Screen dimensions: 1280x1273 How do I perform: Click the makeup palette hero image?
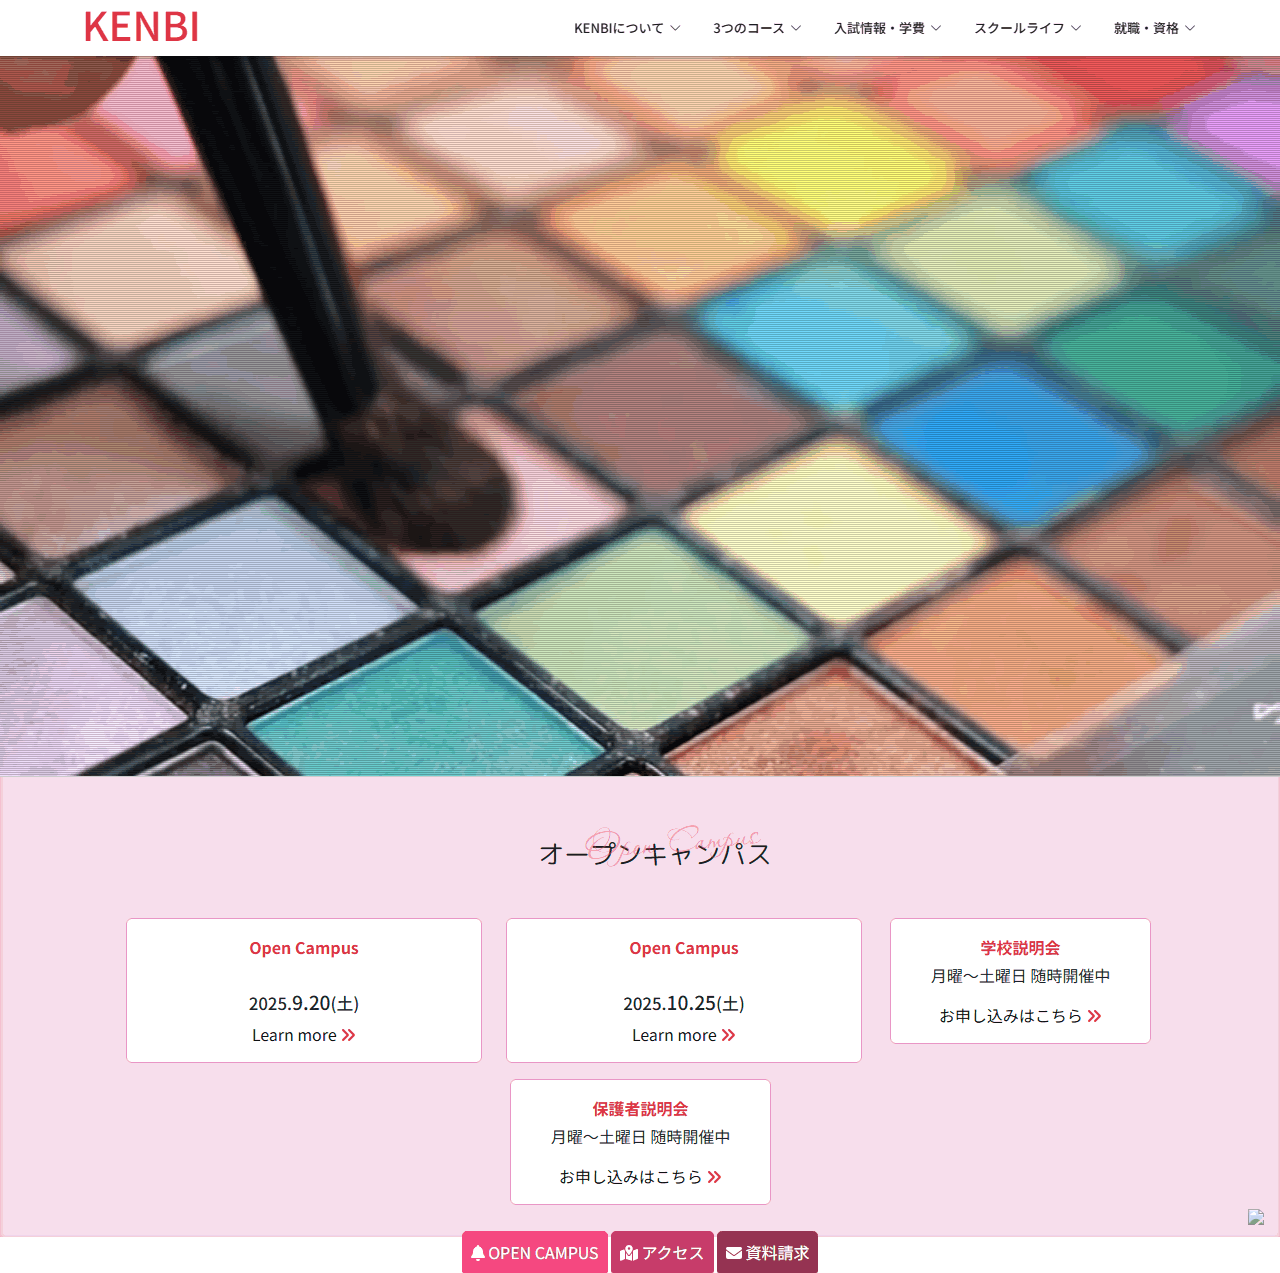640,416
